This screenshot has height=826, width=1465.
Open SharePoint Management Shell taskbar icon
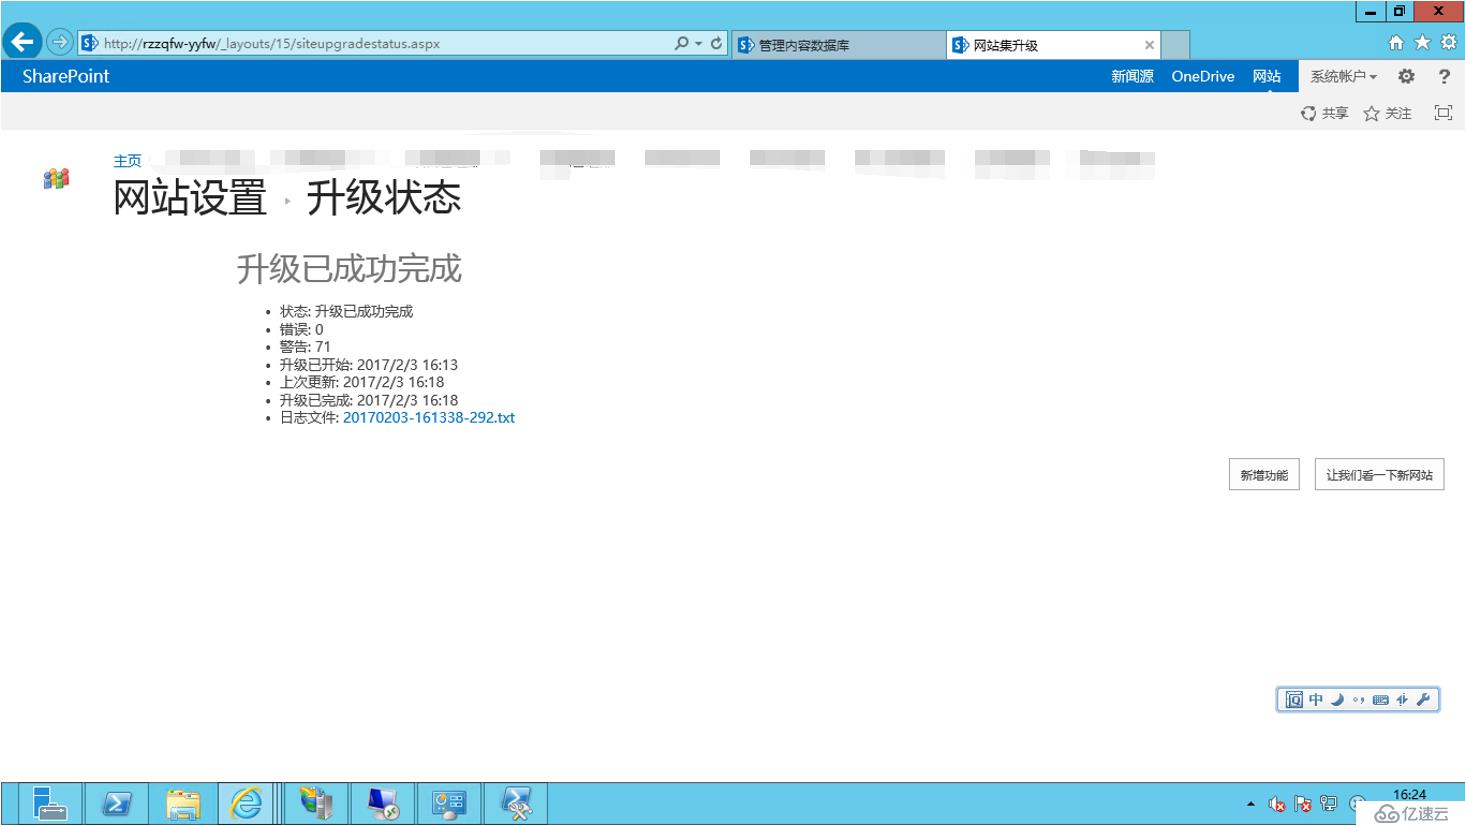[516, 804]
